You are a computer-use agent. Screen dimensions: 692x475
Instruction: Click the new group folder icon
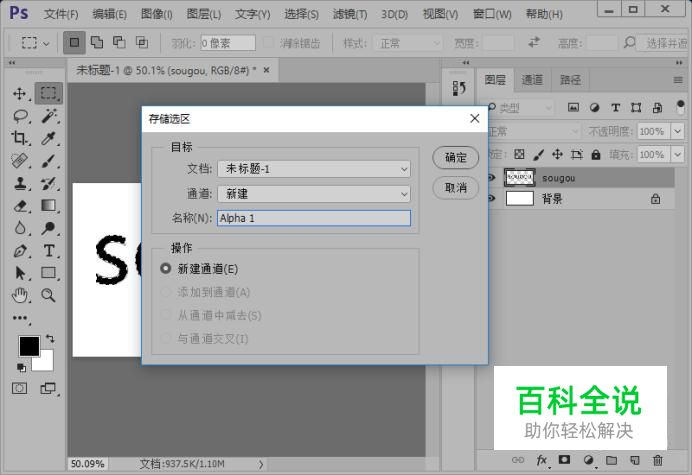click(611, 460)
